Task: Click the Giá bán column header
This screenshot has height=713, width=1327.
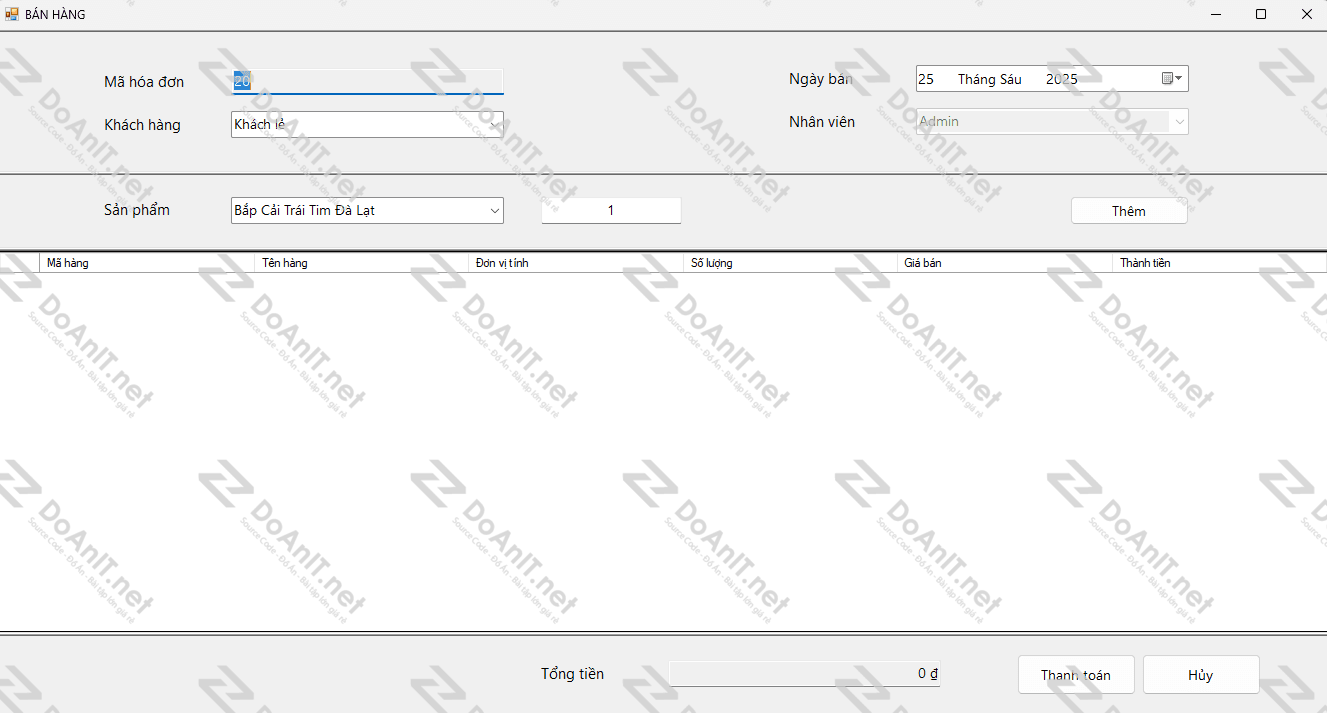Action: [1004, 263]
